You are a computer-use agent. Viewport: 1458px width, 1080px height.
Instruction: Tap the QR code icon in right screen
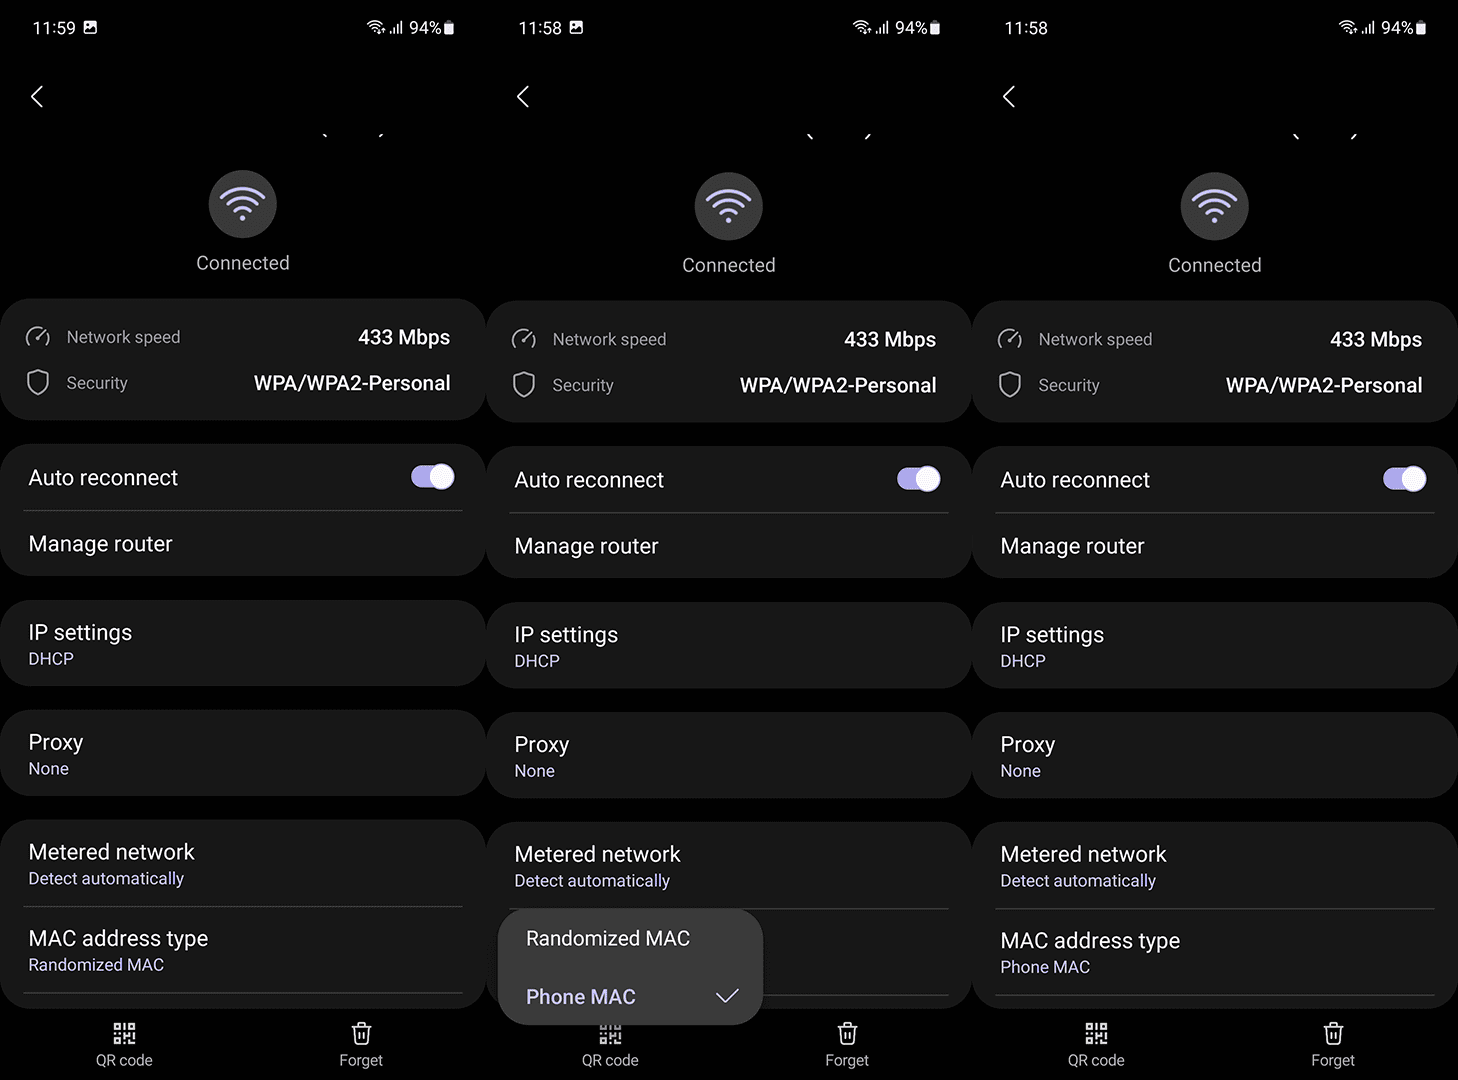coord(1096,1033)
